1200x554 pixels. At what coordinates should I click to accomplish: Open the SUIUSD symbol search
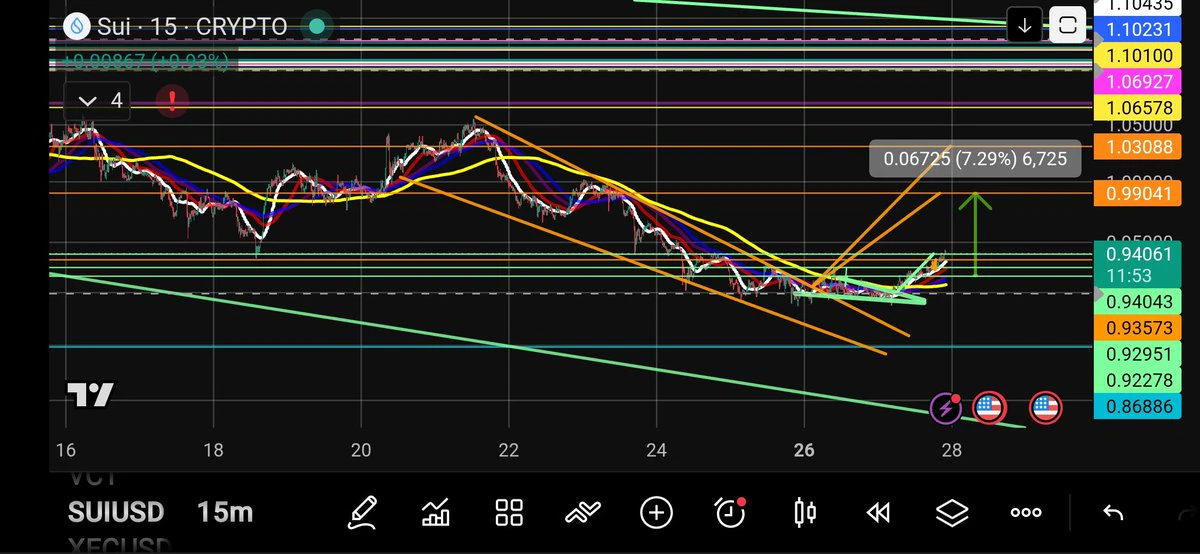click(116, 513)
